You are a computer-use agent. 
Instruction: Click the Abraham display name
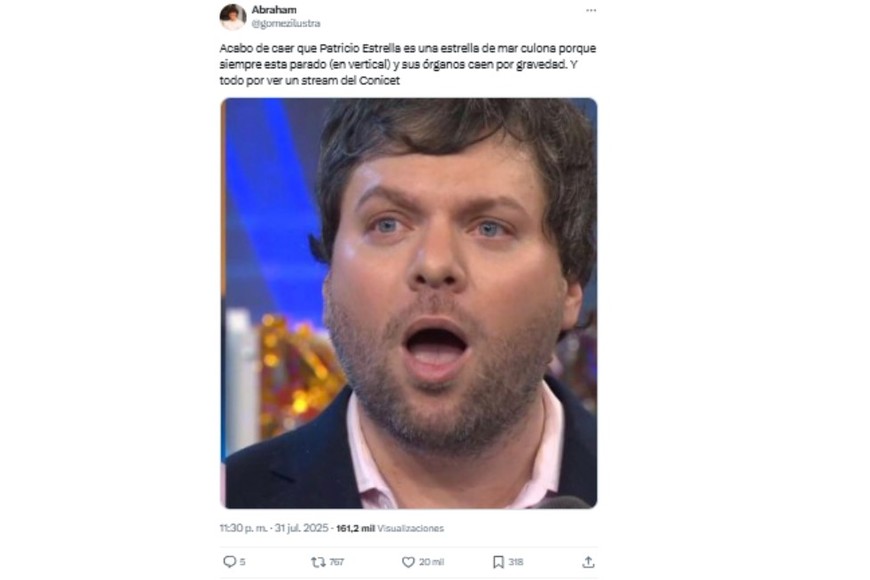pos(274,9)
